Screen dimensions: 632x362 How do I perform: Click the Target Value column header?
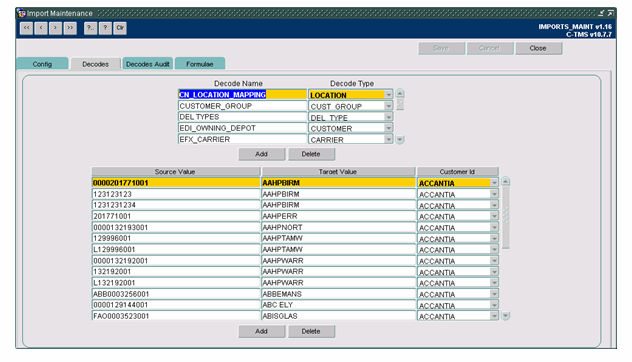[x=339, y=172]
